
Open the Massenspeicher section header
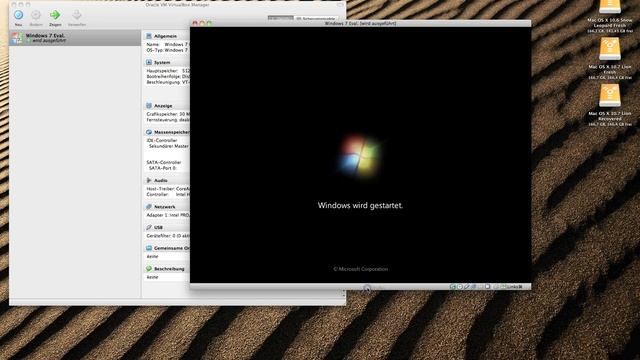167,132
